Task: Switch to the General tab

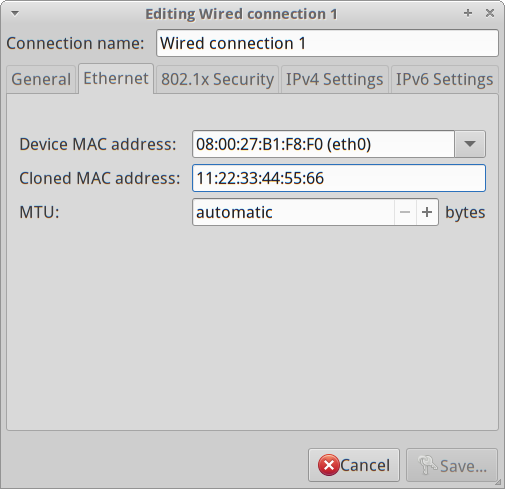Action: click(x=41, y=79)
